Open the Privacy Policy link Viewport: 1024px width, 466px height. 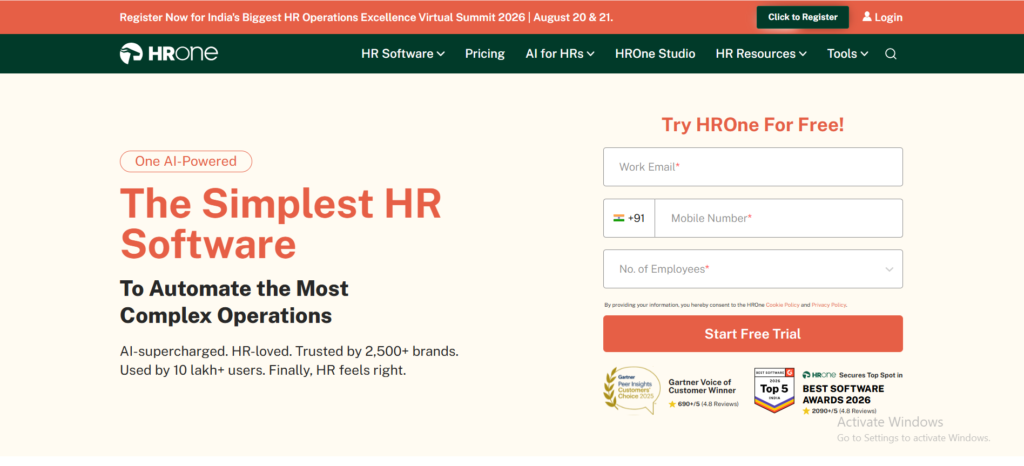(829, 305)
